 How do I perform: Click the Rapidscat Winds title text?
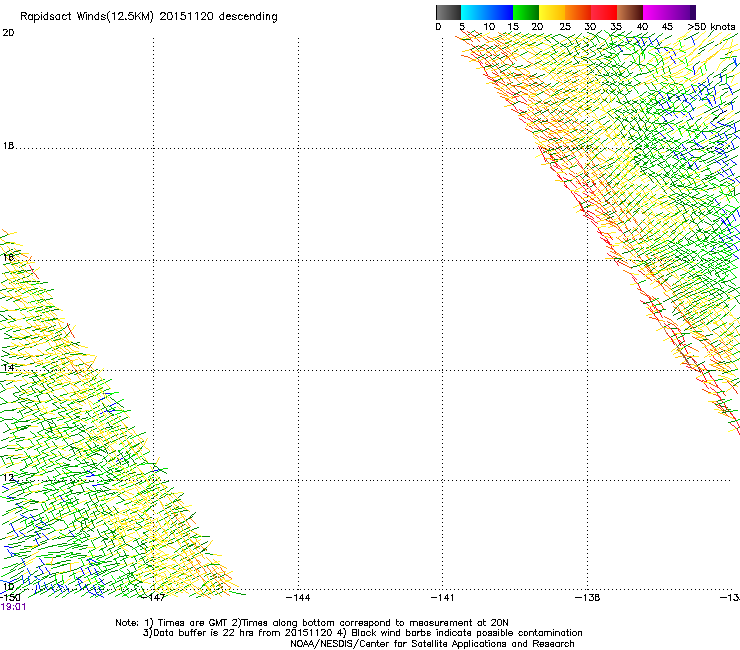pyautogui.click(x=149, y=17)
